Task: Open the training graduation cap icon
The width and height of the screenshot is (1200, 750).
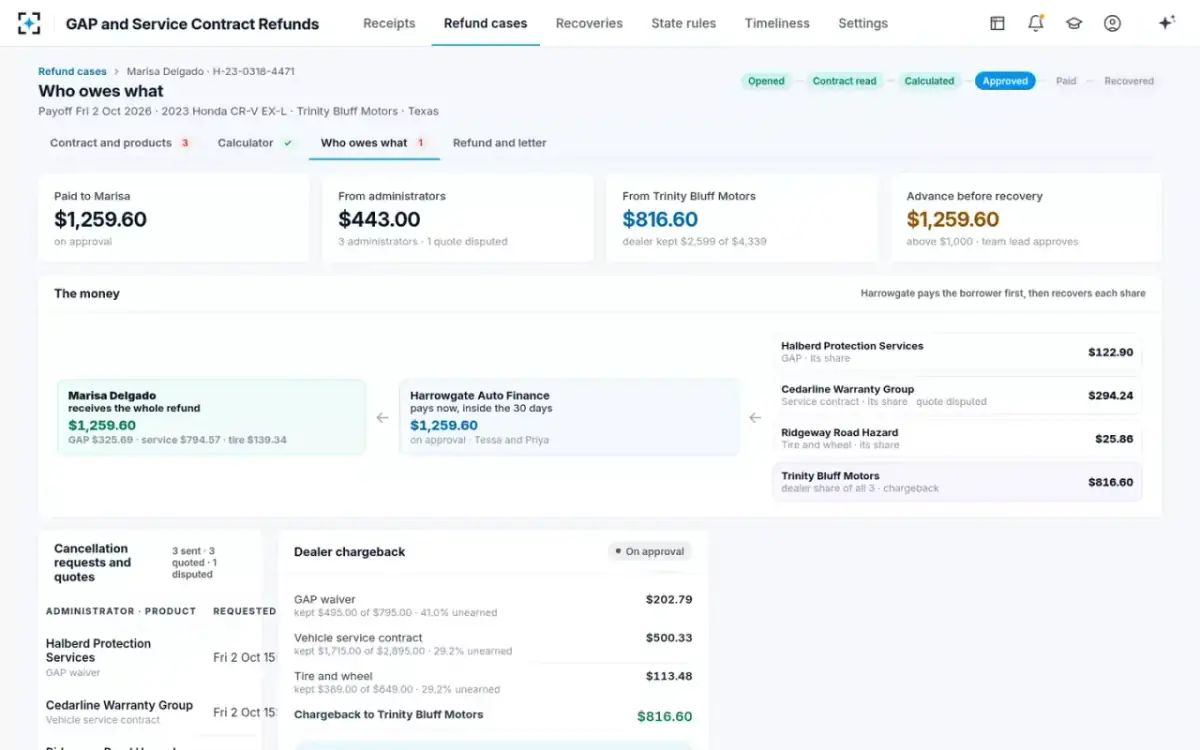Action: [x=1074, y=23]
